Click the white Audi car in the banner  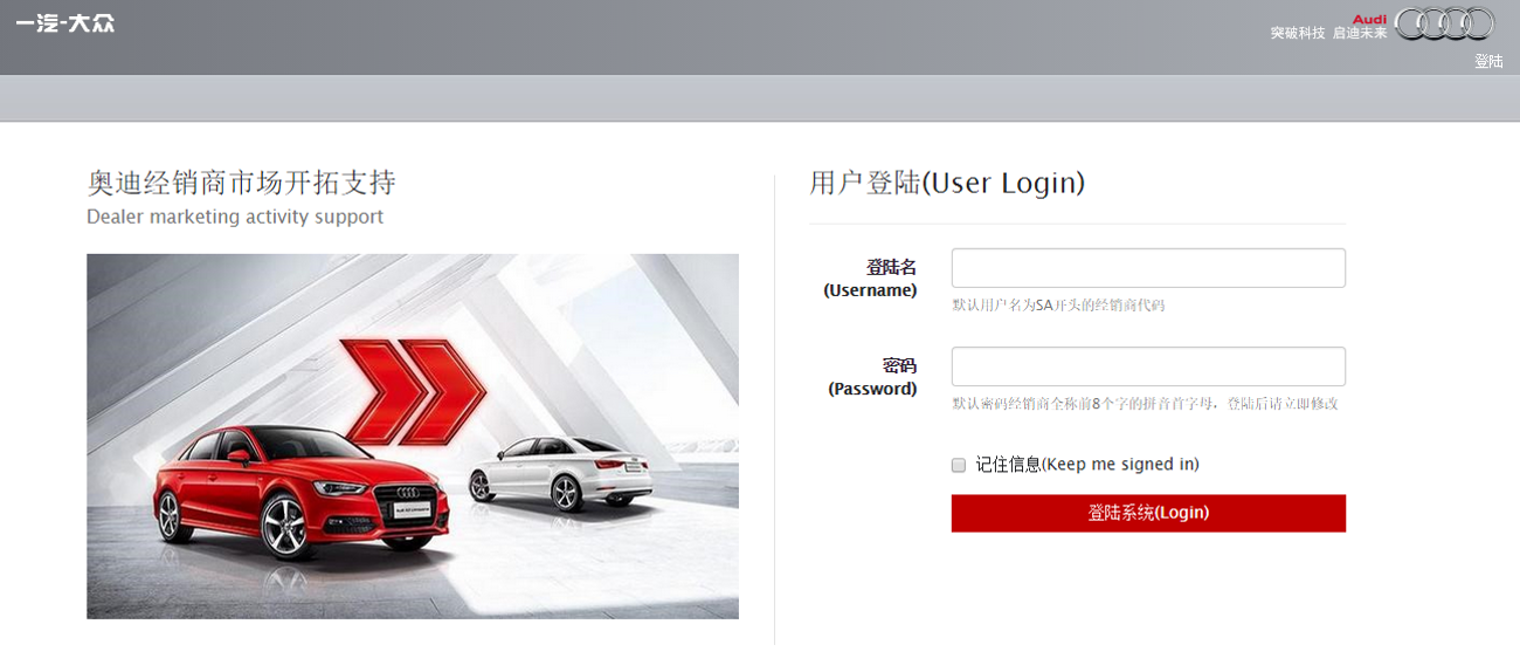click(560, 473)
